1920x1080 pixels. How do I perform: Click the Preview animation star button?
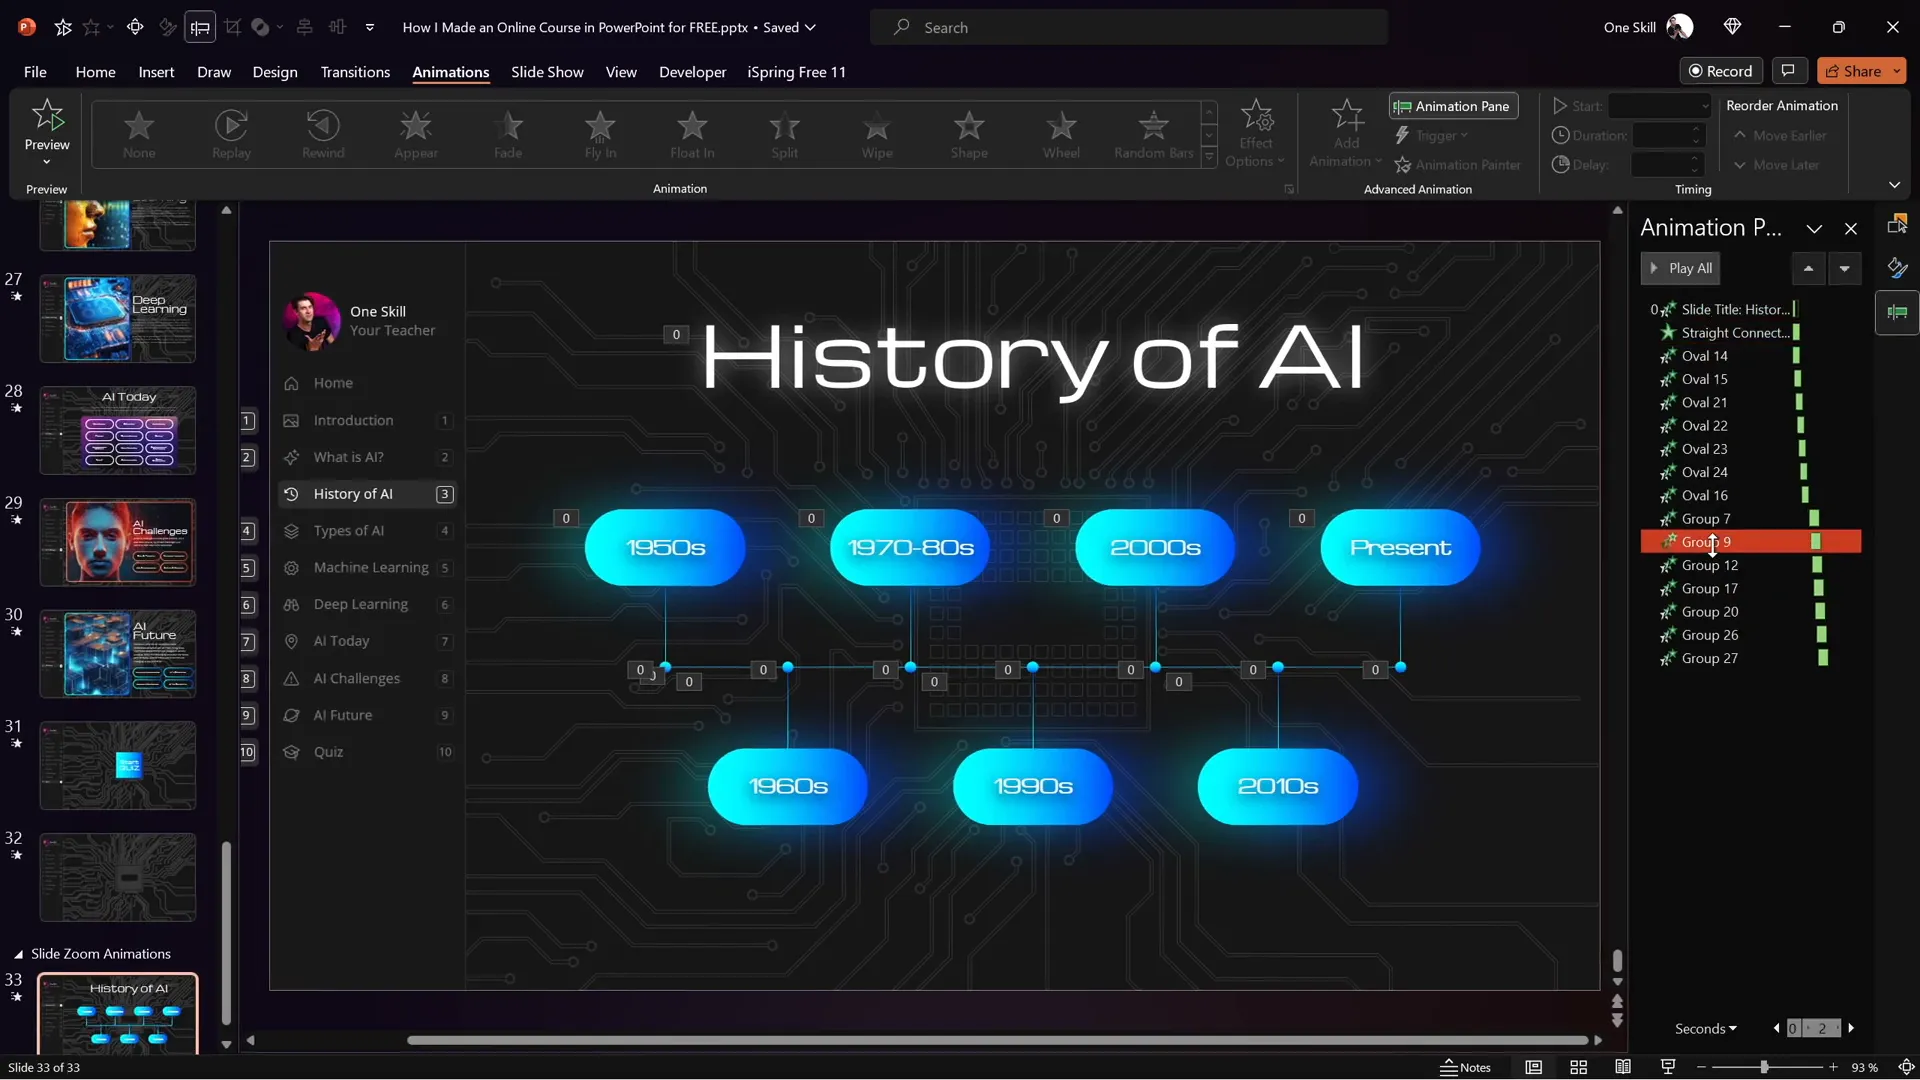point(47,118)
